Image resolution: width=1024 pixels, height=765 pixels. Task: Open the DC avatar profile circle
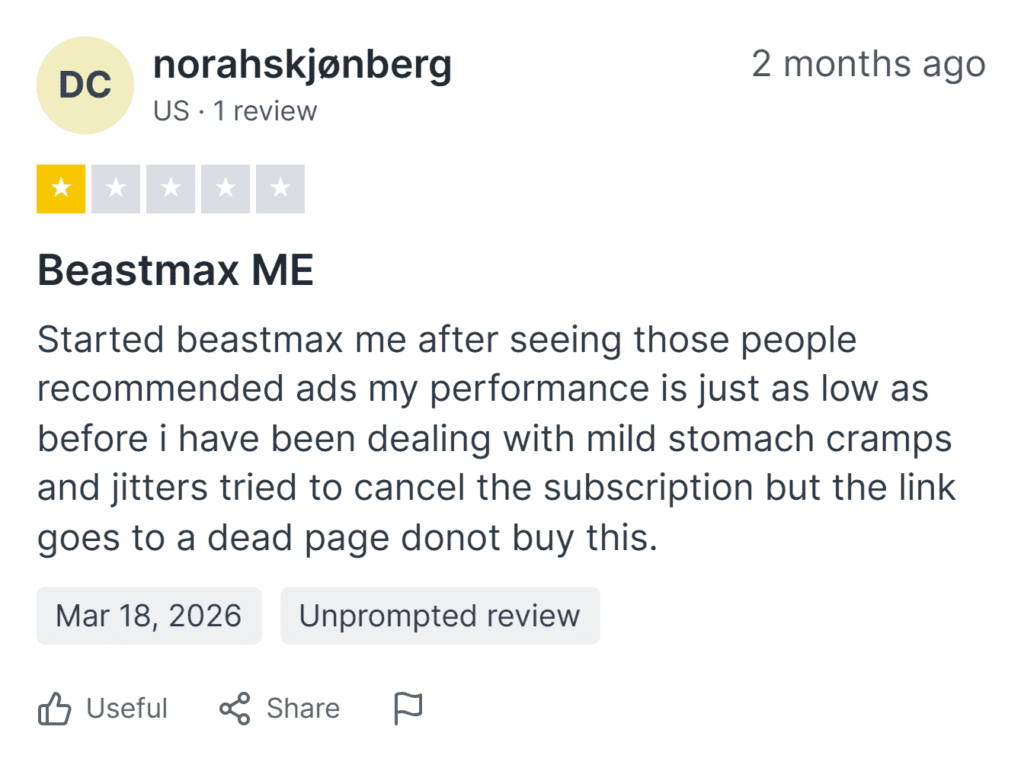pyautogui.click(x=85, y=86)
